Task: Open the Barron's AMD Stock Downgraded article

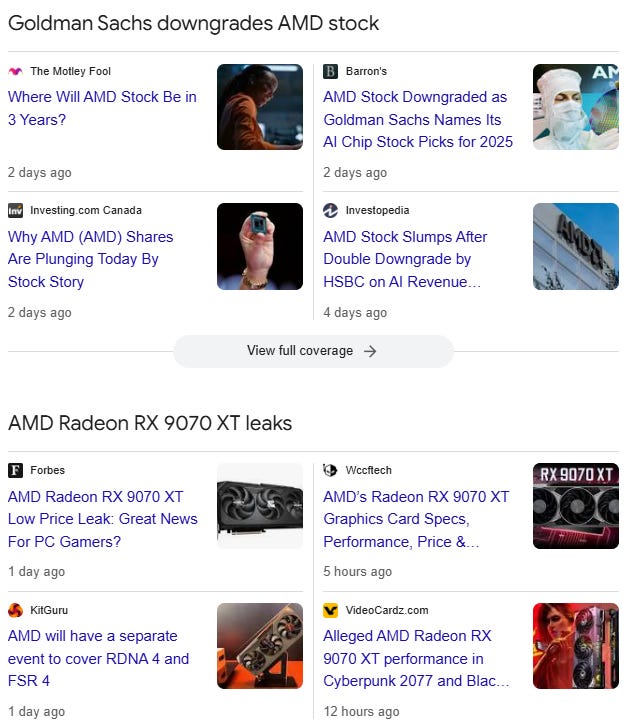Action: [x=418, y=119]
